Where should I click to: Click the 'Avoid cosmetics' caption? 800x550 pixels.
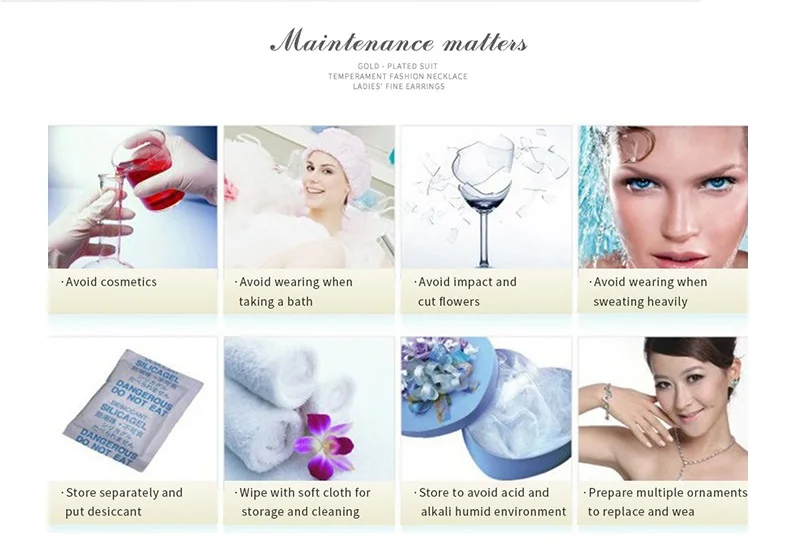coord(109,282)
